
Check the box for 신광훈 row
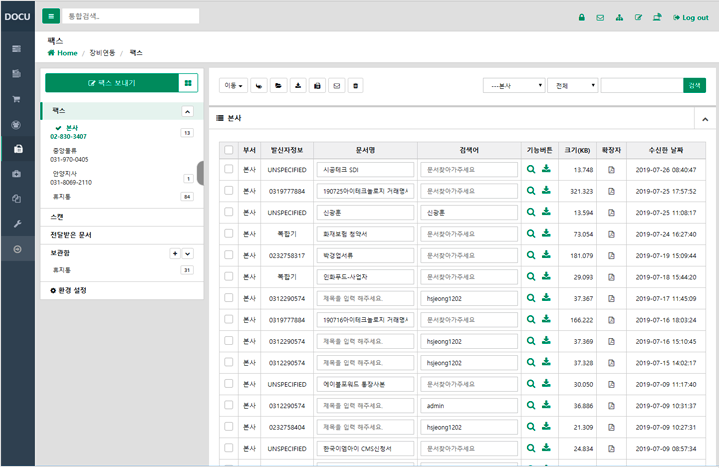coord(228,212)
